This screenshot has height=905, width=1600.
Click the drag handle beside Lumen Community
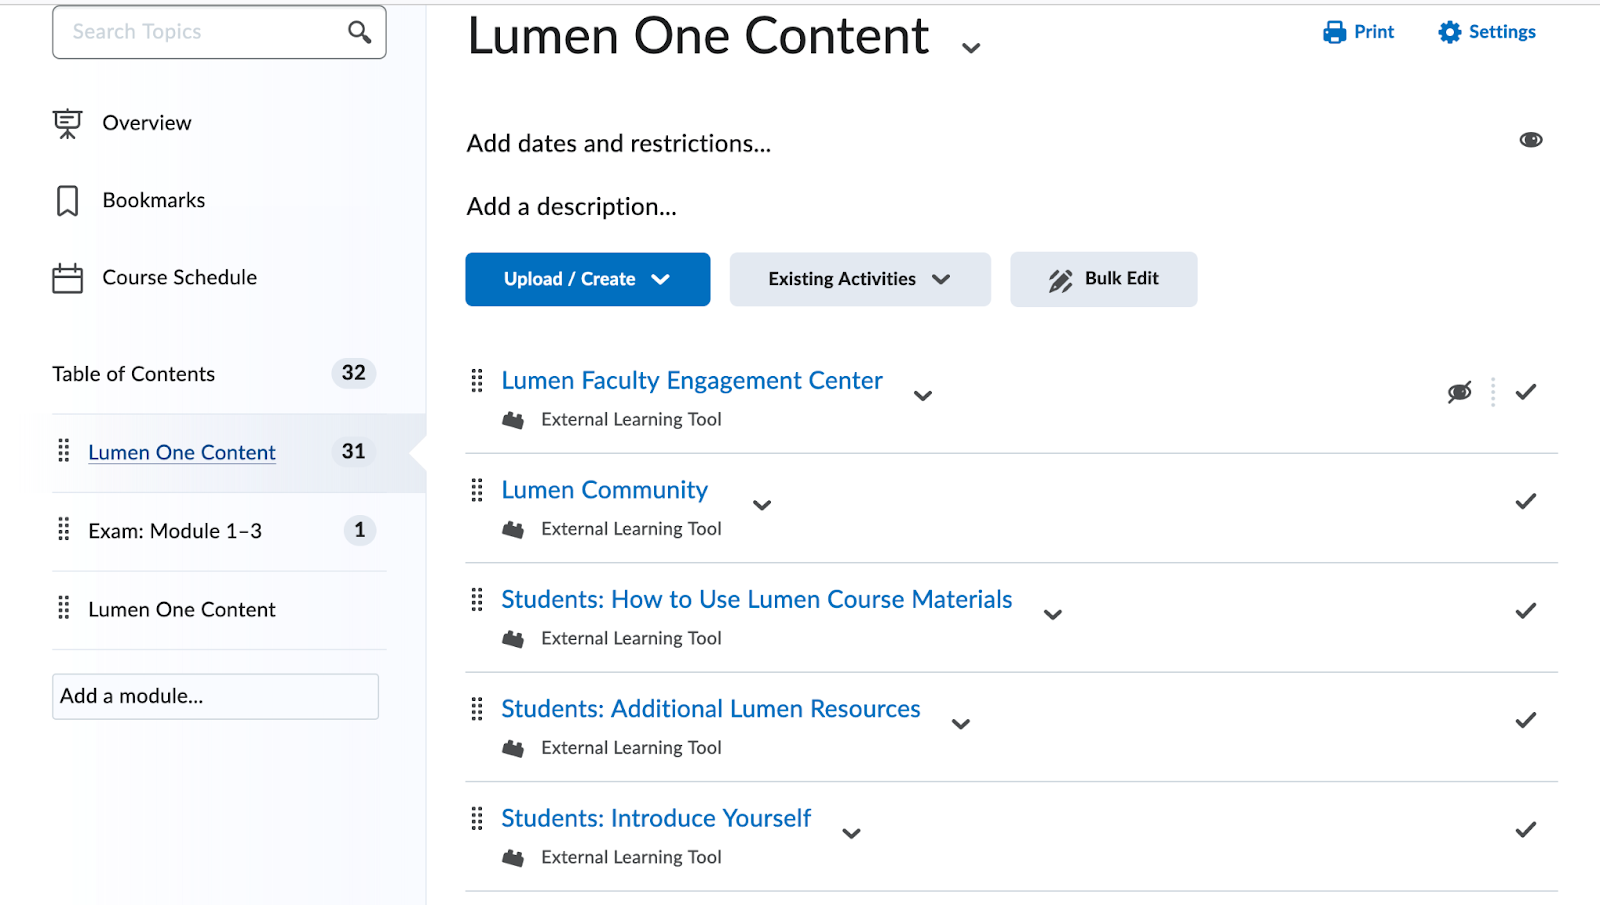coord(476,490)
